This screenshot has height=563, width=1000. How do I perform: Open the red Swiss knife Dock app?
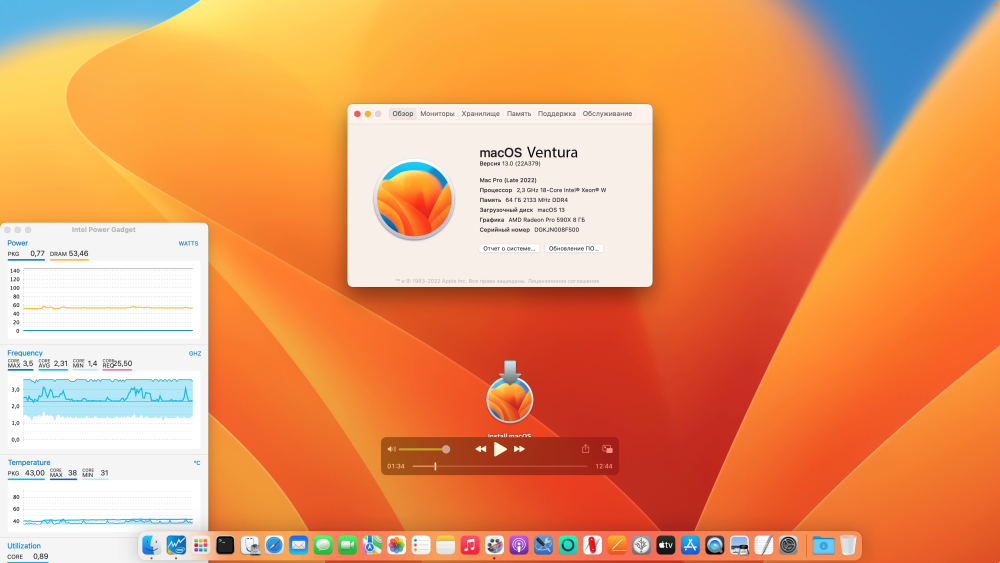click(x=592, y=545)
